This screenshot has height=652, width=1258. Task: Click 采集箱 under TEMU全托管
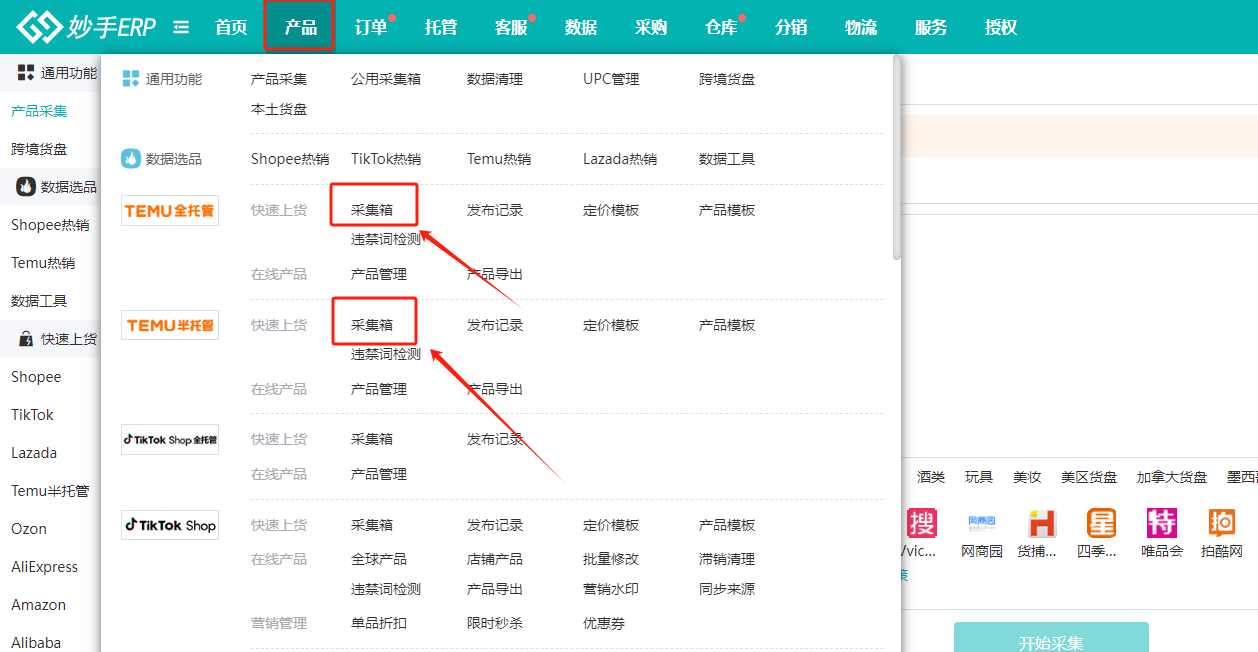tap(372, 211)
